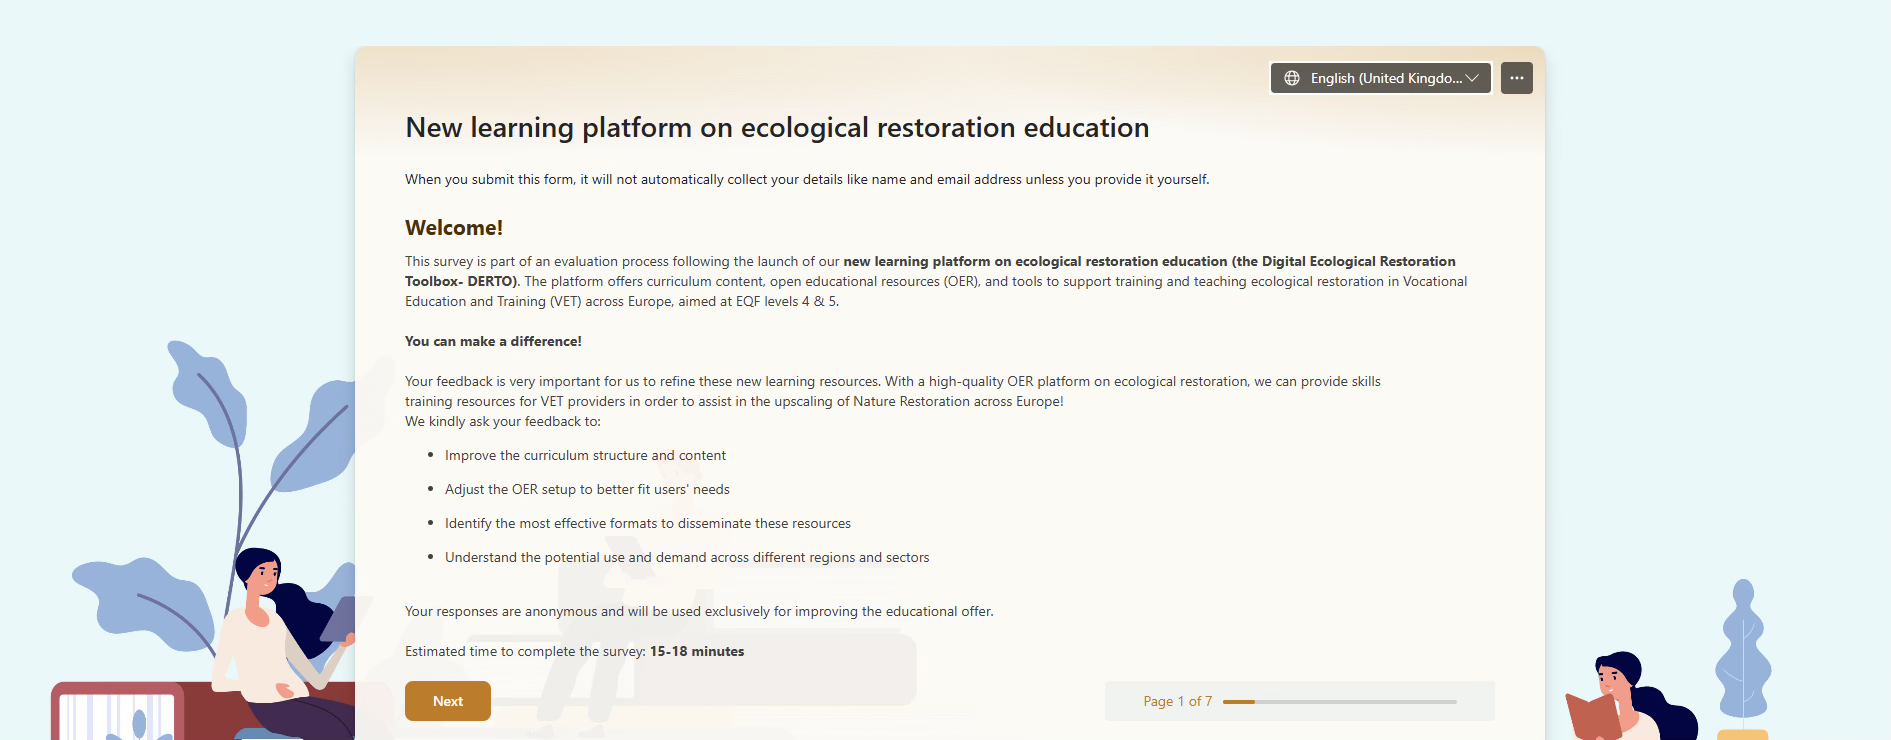The image size is (1891, 740).
Task: Click the bullet 'Improve the curriculum structure and content'
Action: click(585, 456)
